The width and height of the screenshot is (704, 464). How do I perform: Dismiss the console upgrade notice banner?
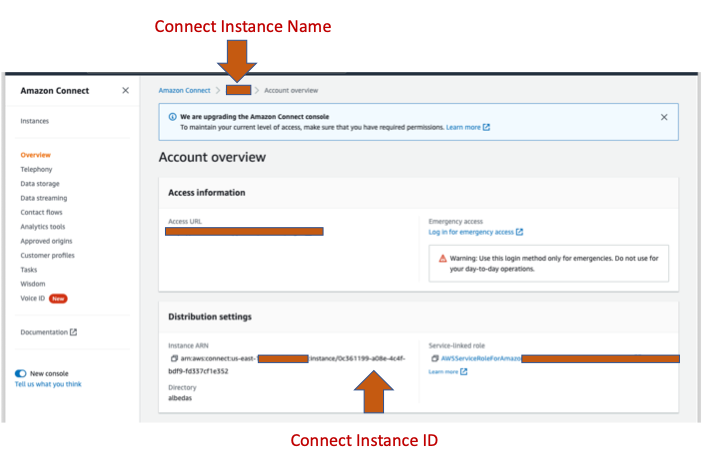tap(664, 117)
